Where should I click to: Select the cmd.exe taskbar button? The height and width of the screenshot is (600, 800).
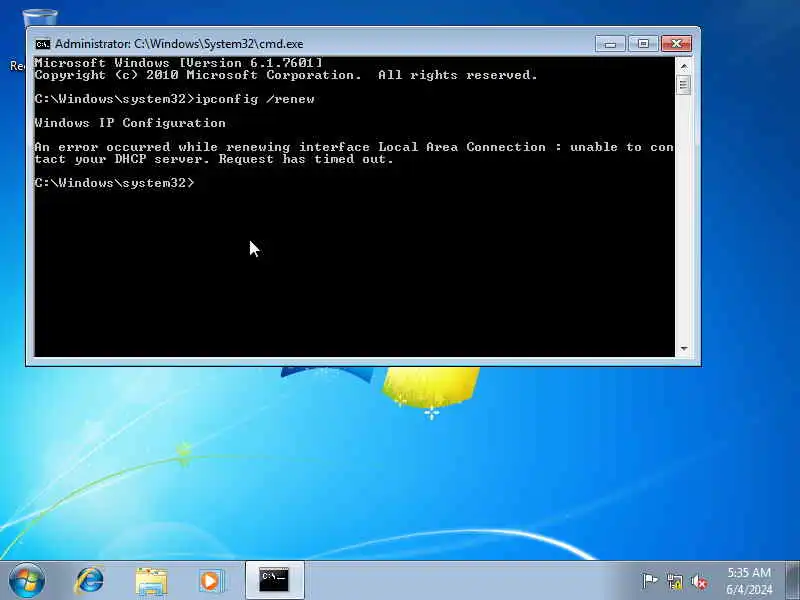[274, 581]
